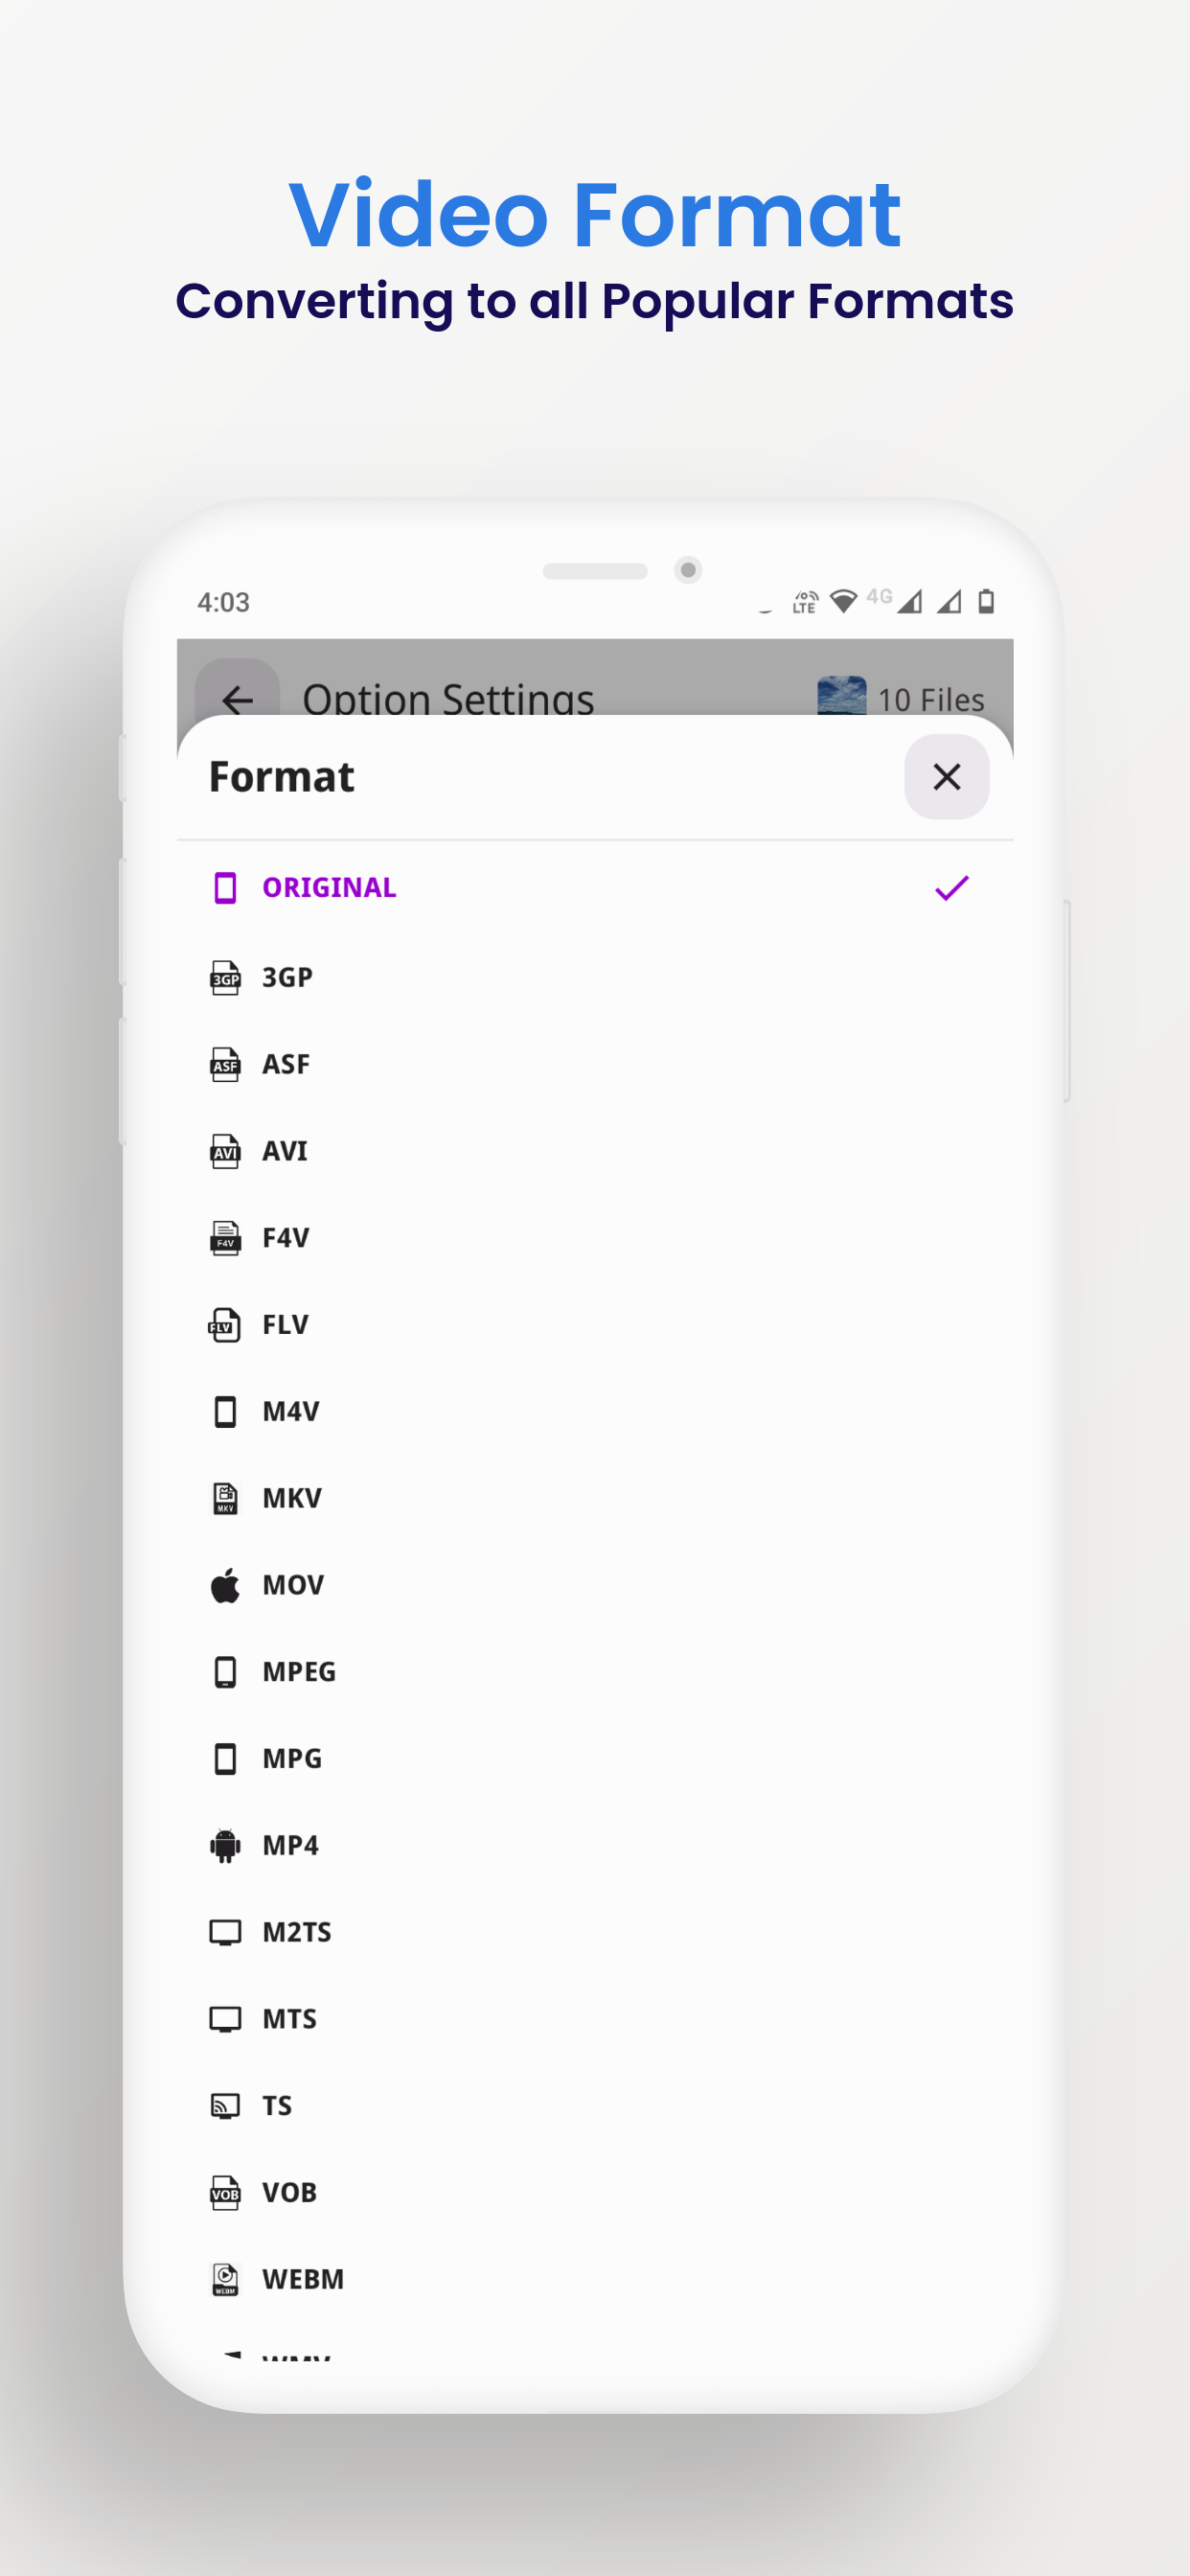Choose the MPEG format
1190x2576 pixels.
pos(298,1672)
